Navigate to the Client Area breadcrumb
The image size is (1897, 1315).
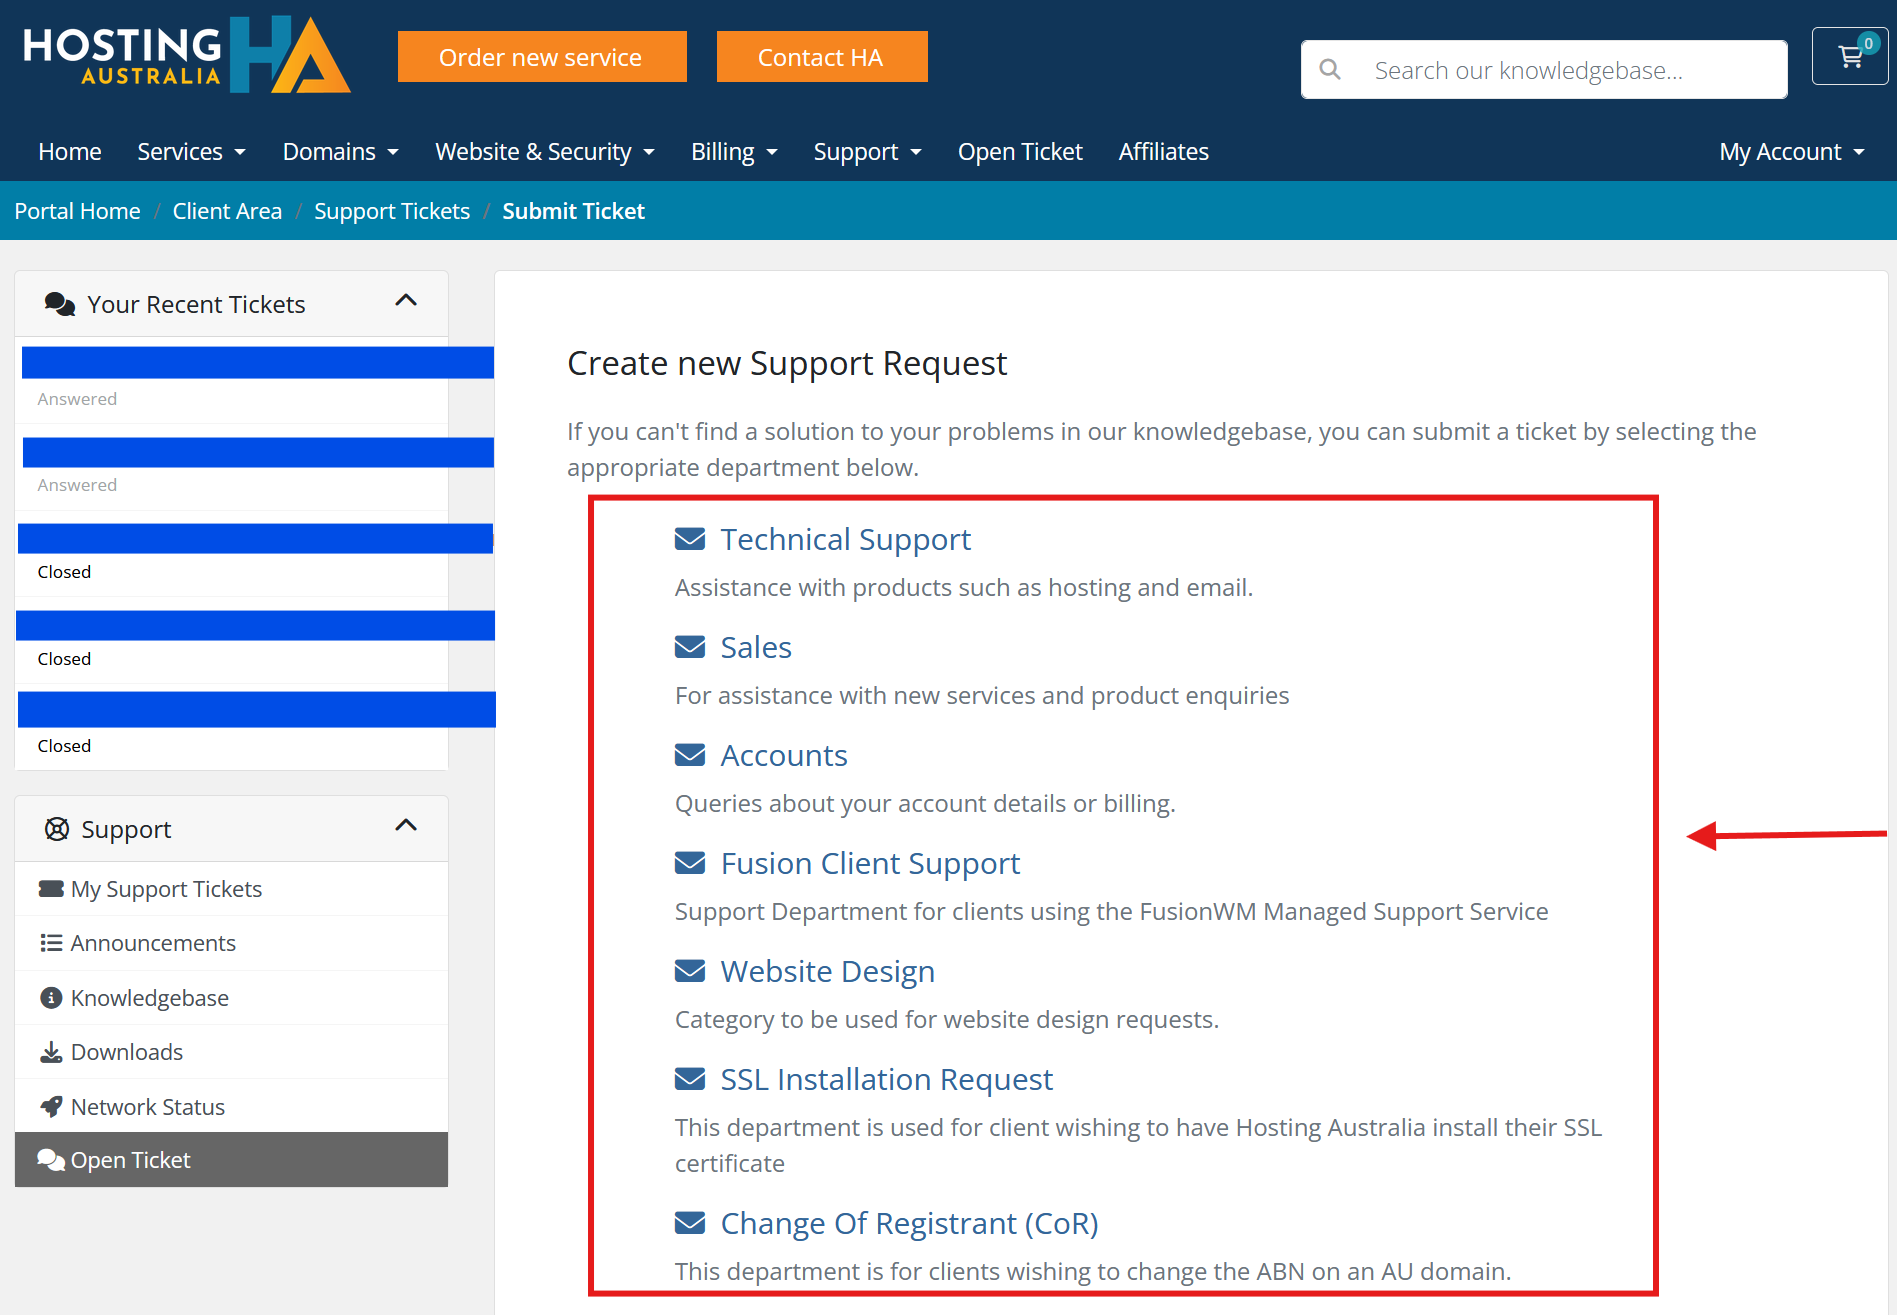[227, 211]
